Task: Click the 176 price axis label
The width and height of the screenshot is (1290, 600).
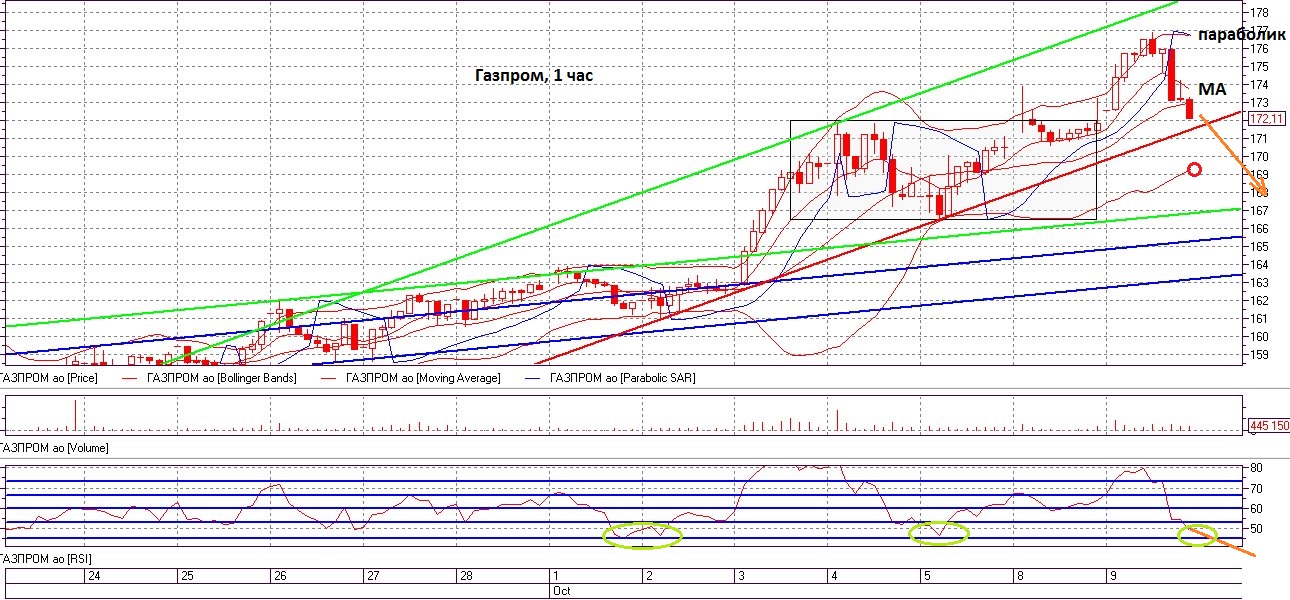Action: tap(1259, 48)
